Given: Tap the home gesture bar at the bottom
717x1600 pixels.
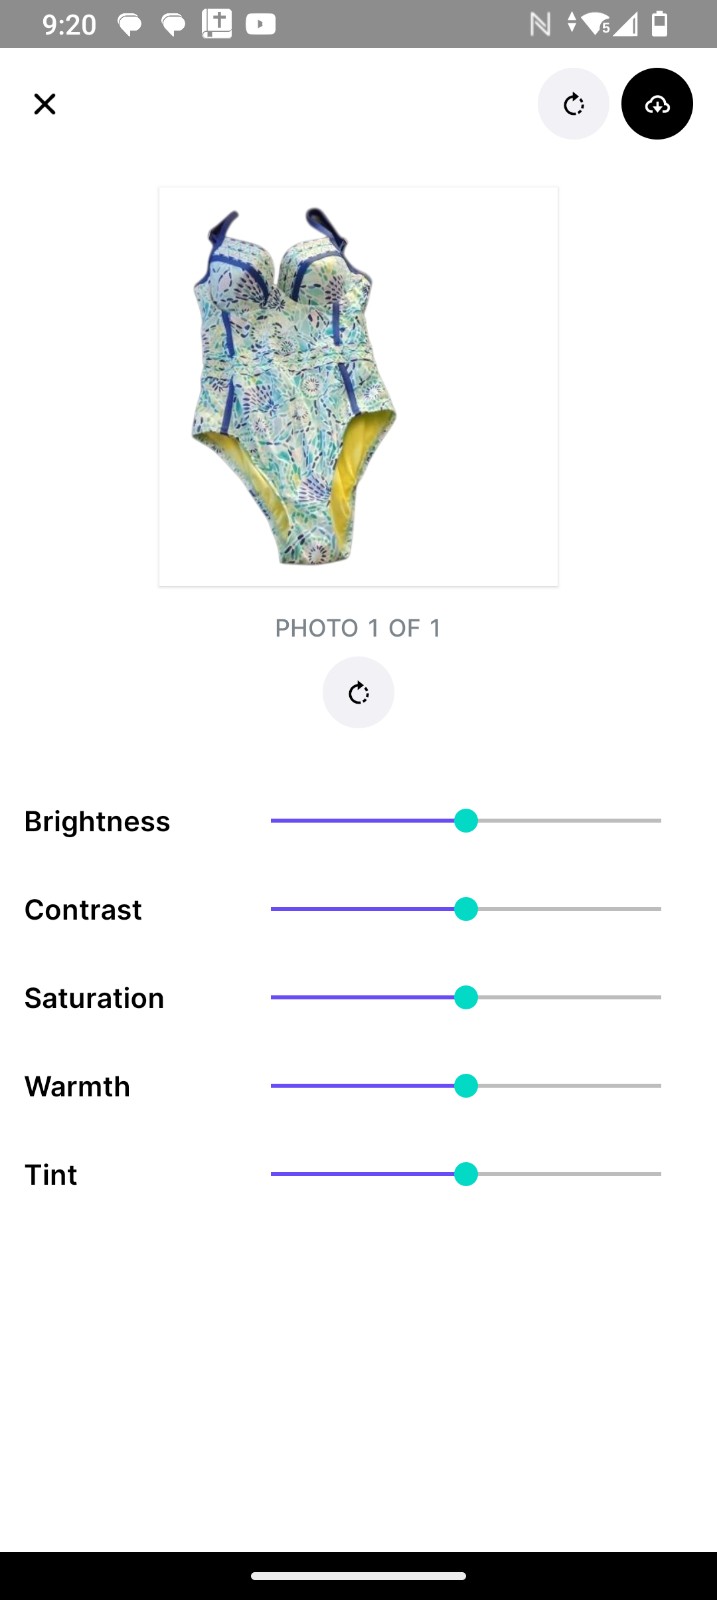Looking at the screenshot, I should [358, 1576].
